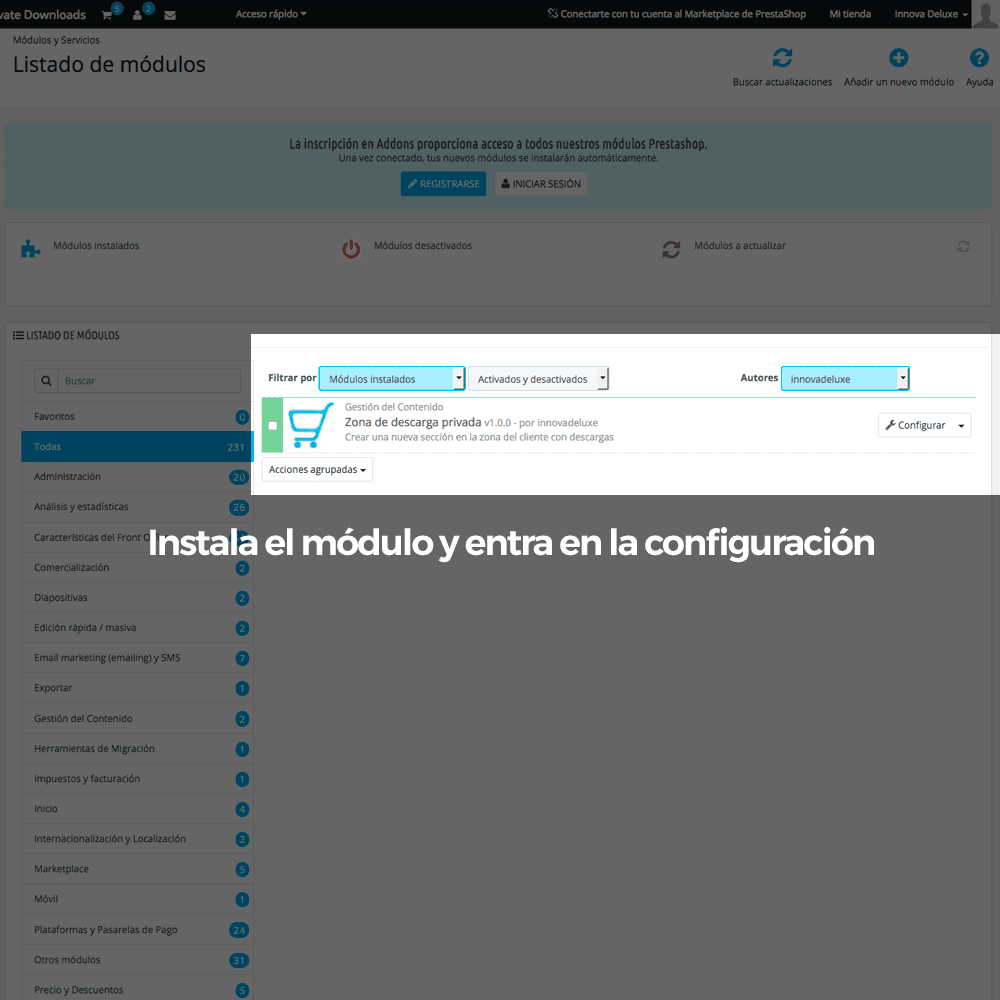Select the Comercialización category

pos(137,568)
